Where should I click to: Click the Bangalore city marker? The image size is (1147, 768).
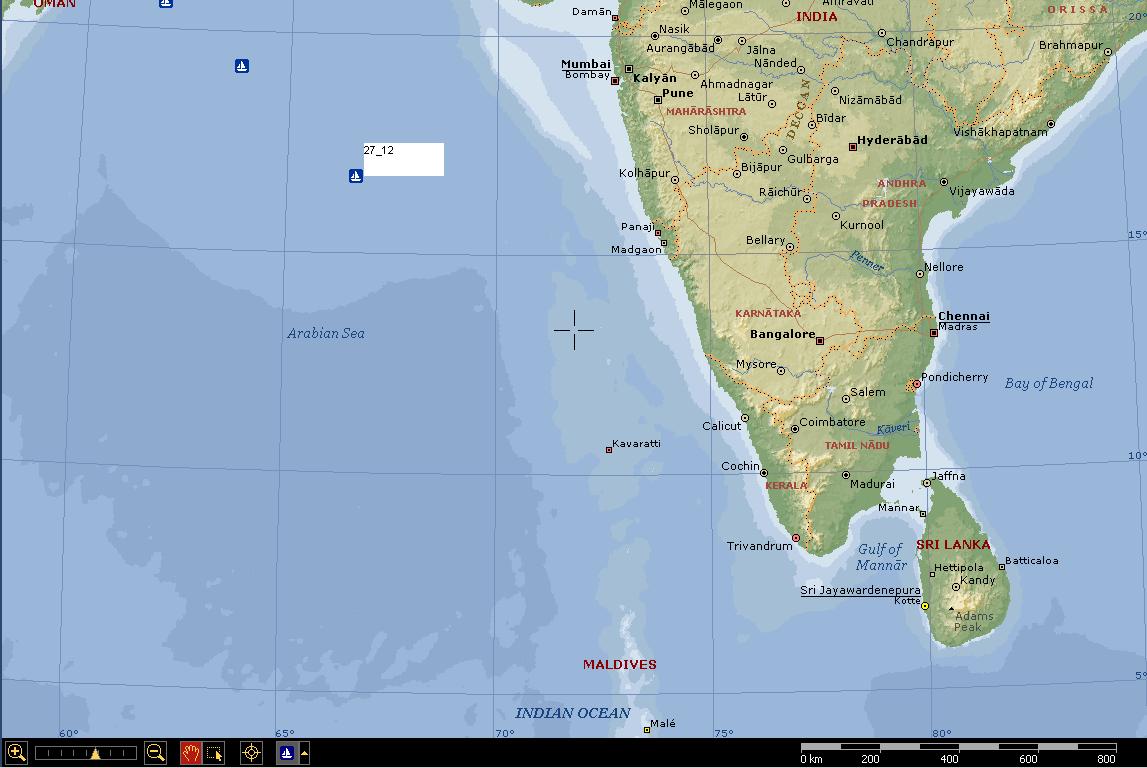820,341
